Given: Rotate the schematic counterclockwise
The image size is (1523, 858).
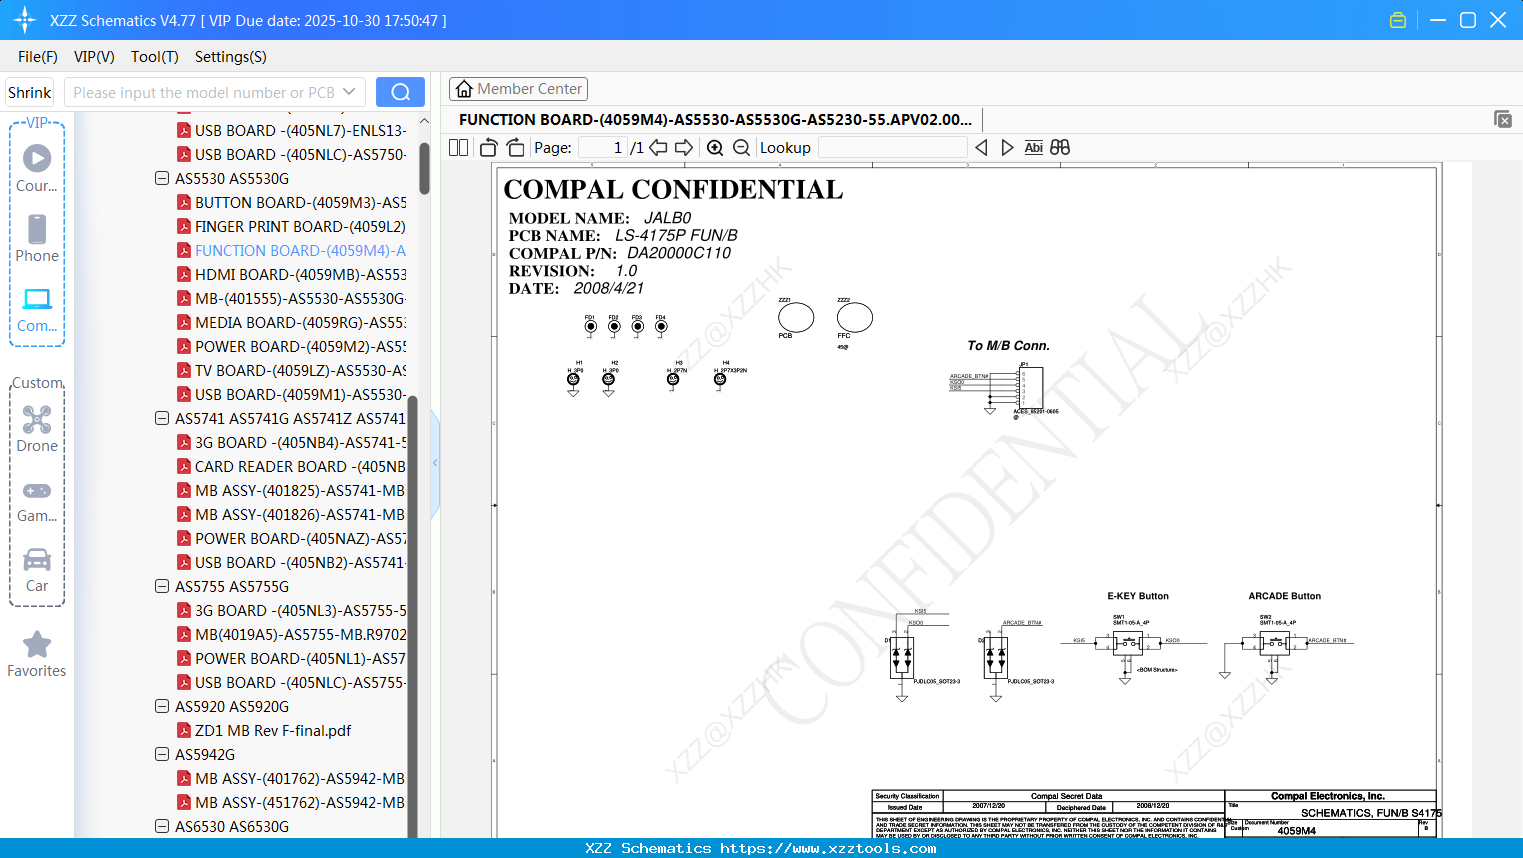Looking at the screenshot, I should [x=489, y=148].
